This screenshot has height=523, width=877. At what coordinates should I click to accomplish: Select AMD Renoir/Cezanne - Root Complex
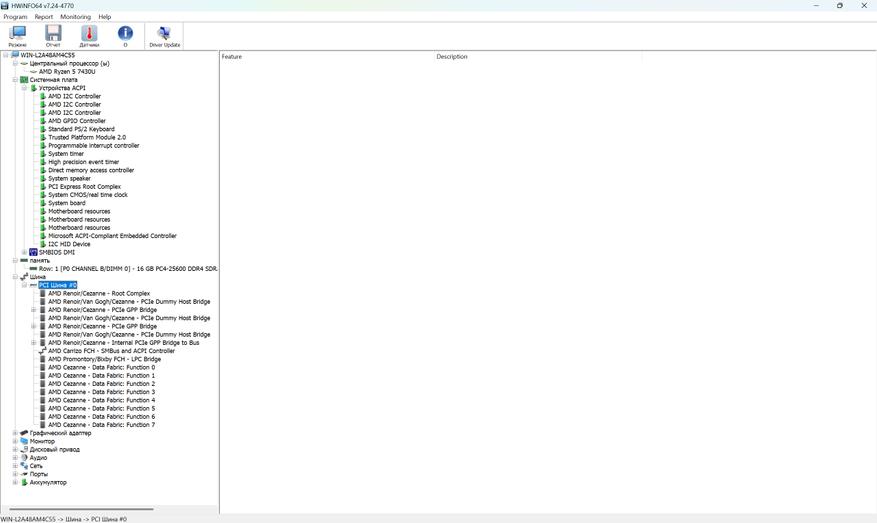pyautogui.click(x=99, y=293)
